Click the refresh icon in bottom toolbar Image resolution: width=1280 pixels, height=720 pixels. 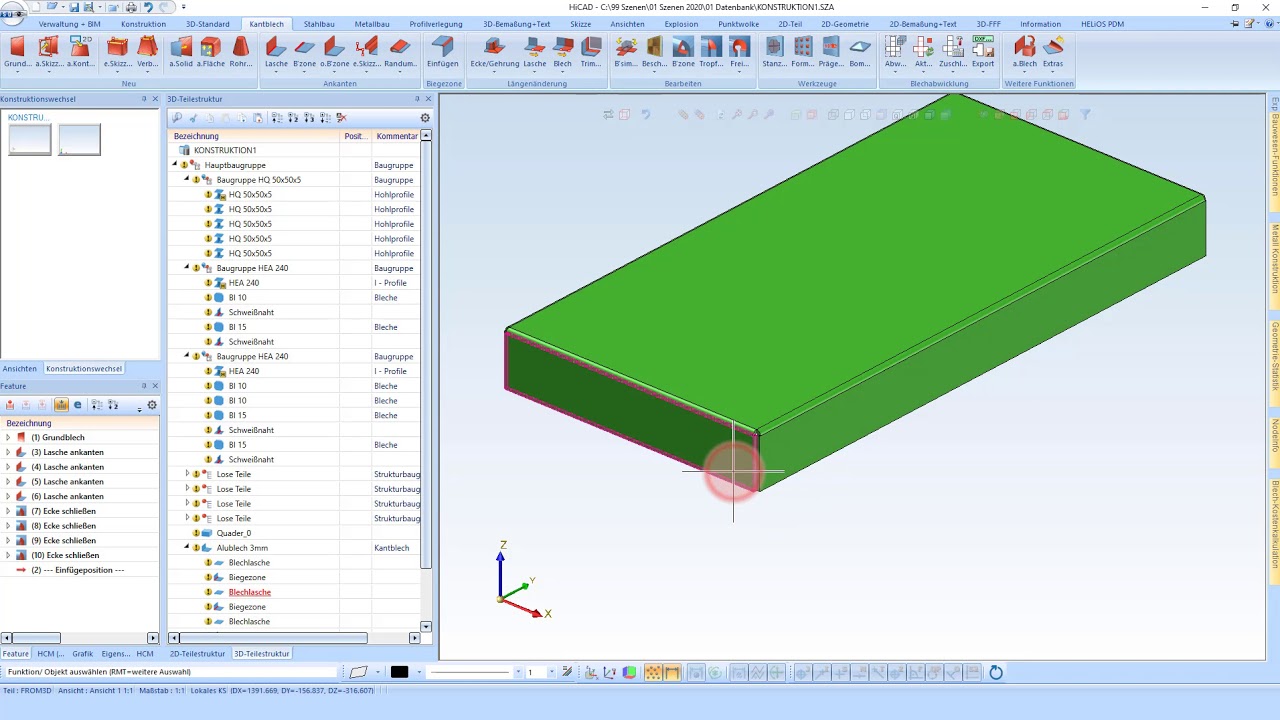point(996,673)
